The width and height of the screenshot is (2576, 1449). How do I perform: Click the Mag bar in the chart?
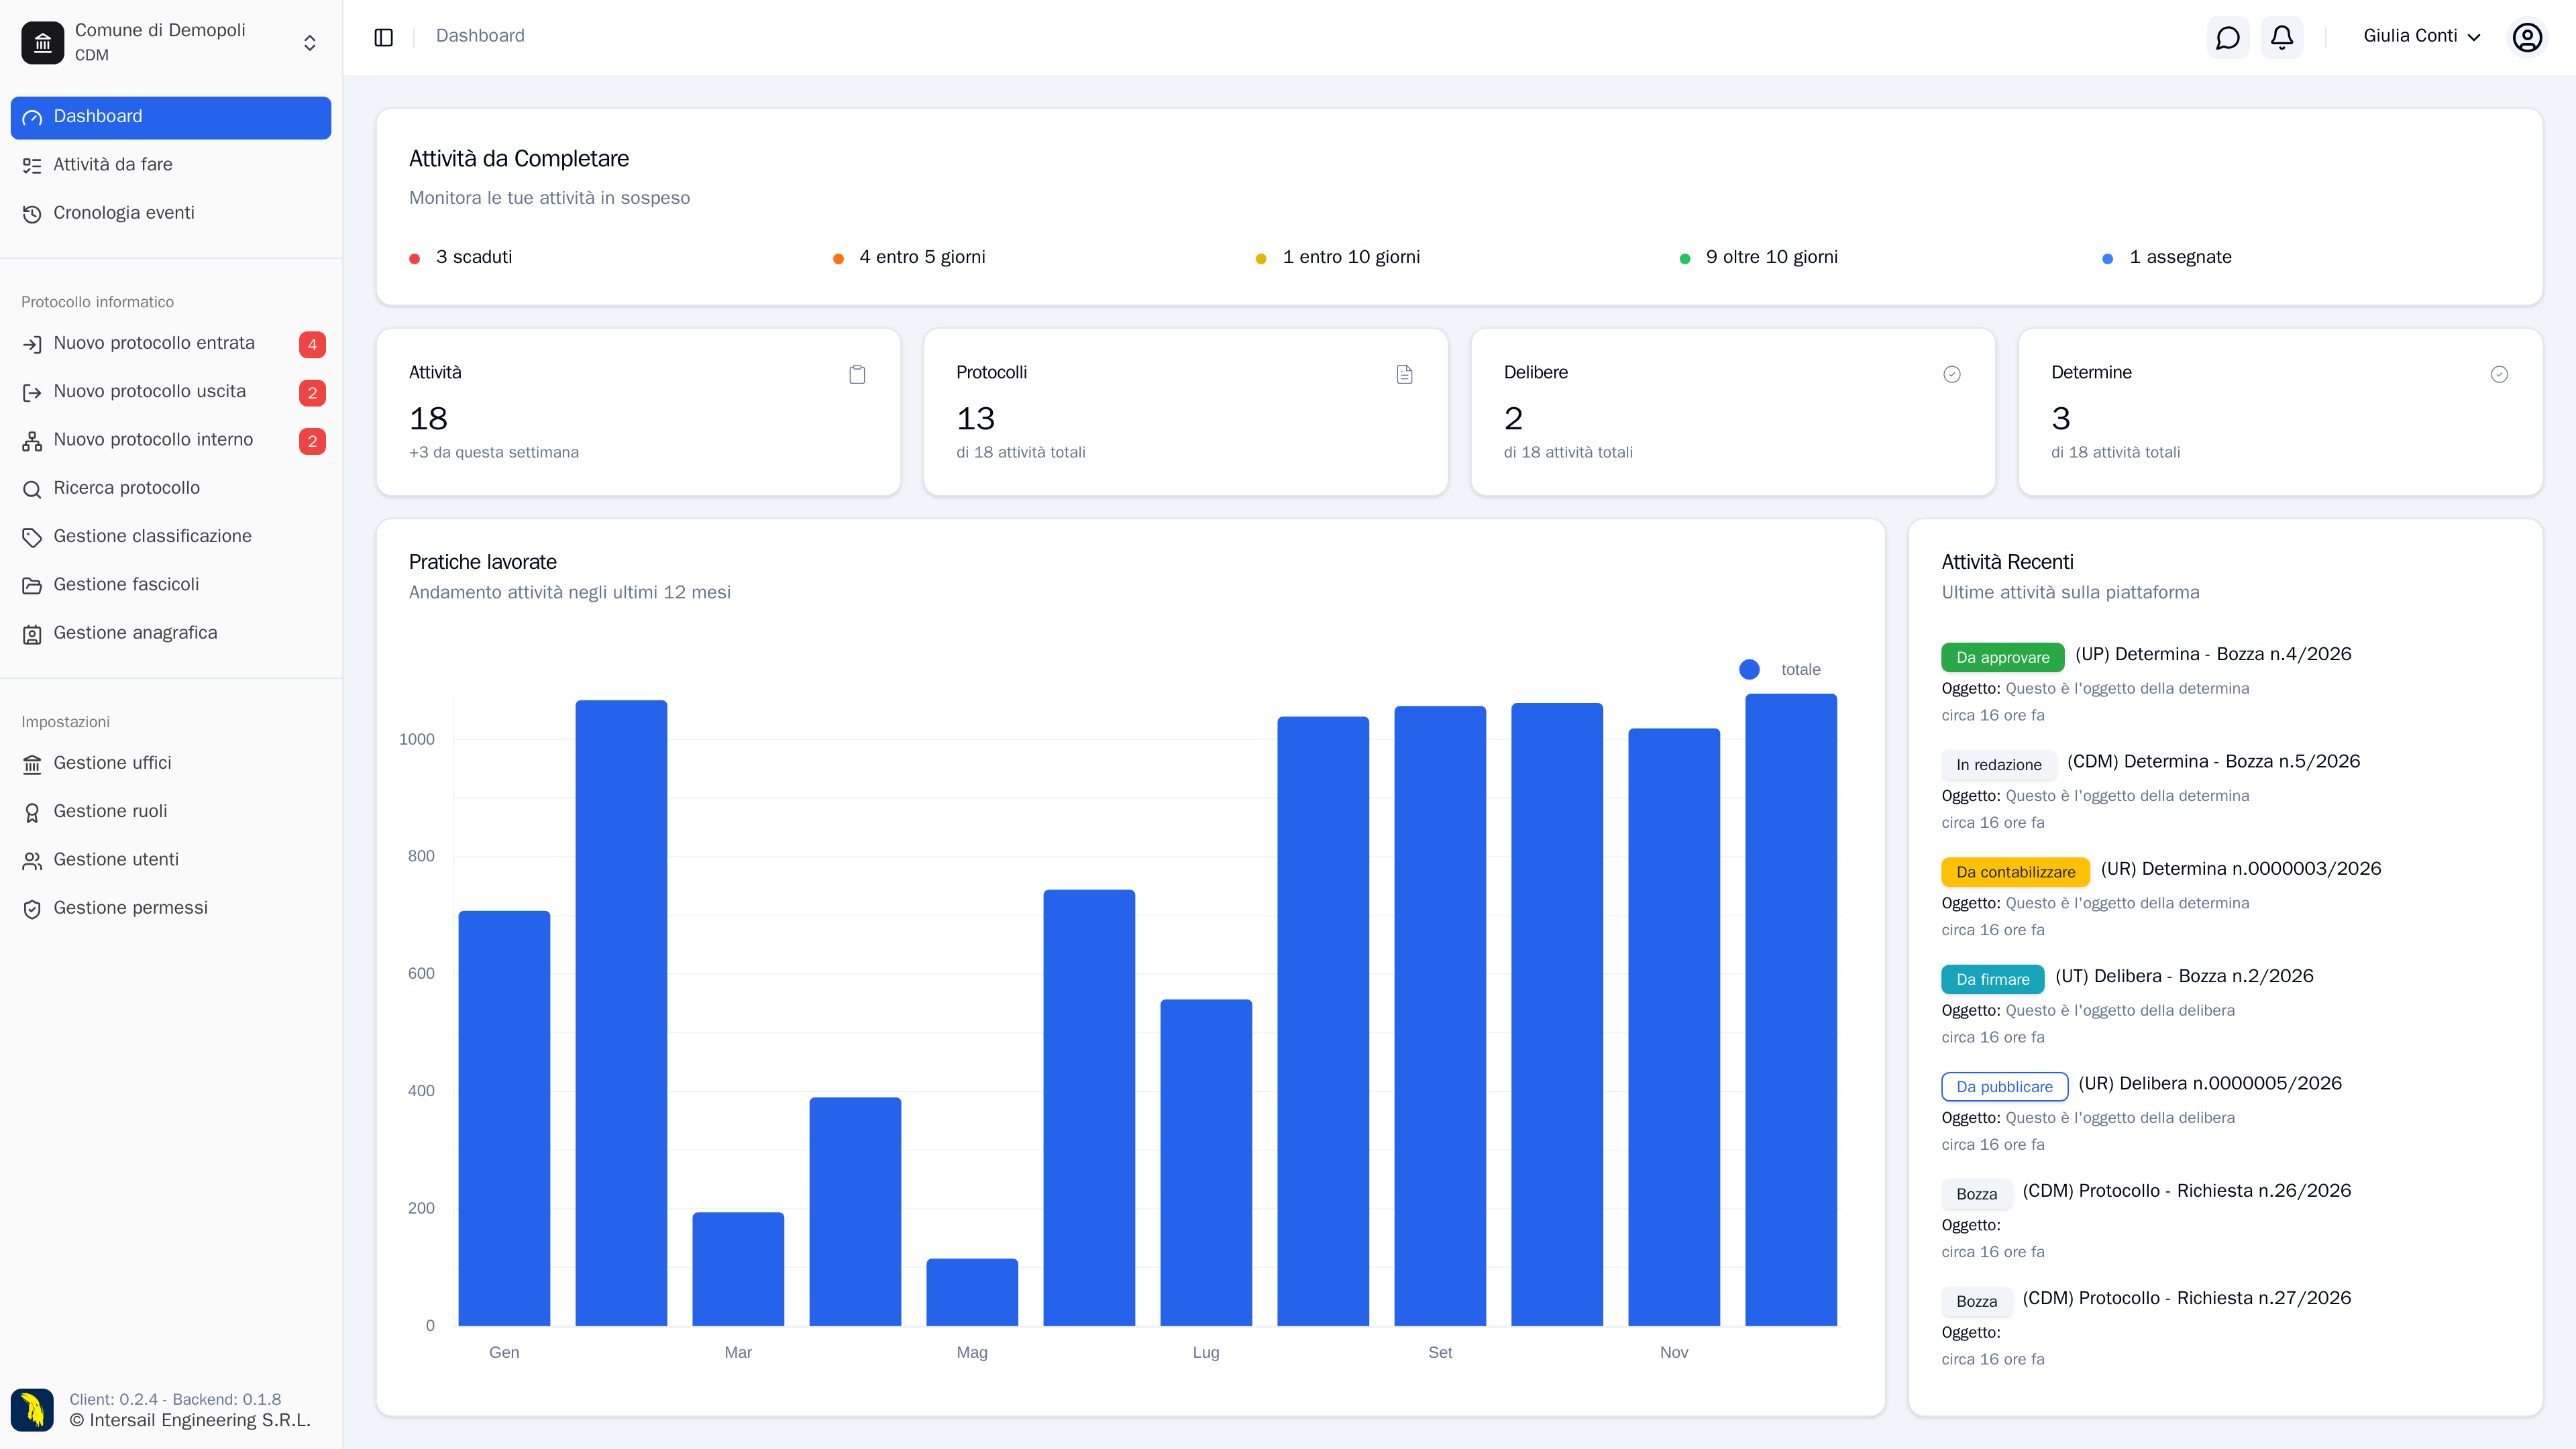(972, 1292)
